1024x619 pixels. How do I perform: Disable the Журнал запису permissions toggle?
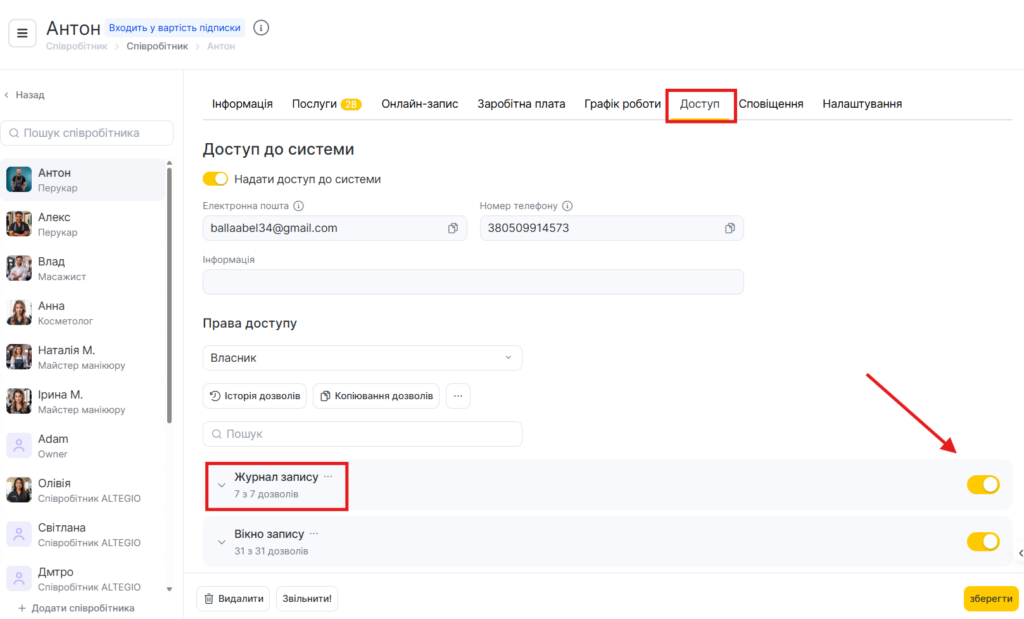click(x=982, y=485)
